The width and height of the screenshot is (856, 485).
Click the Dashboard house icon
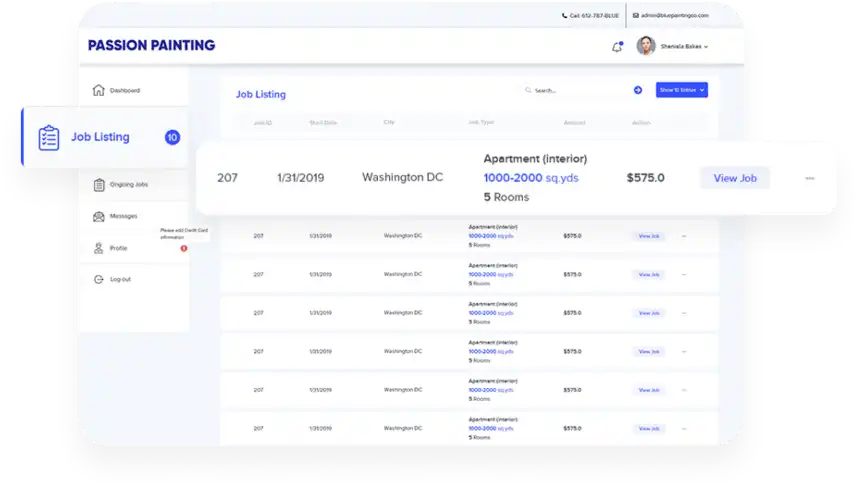pyautogui.click(x=98, y=90)
